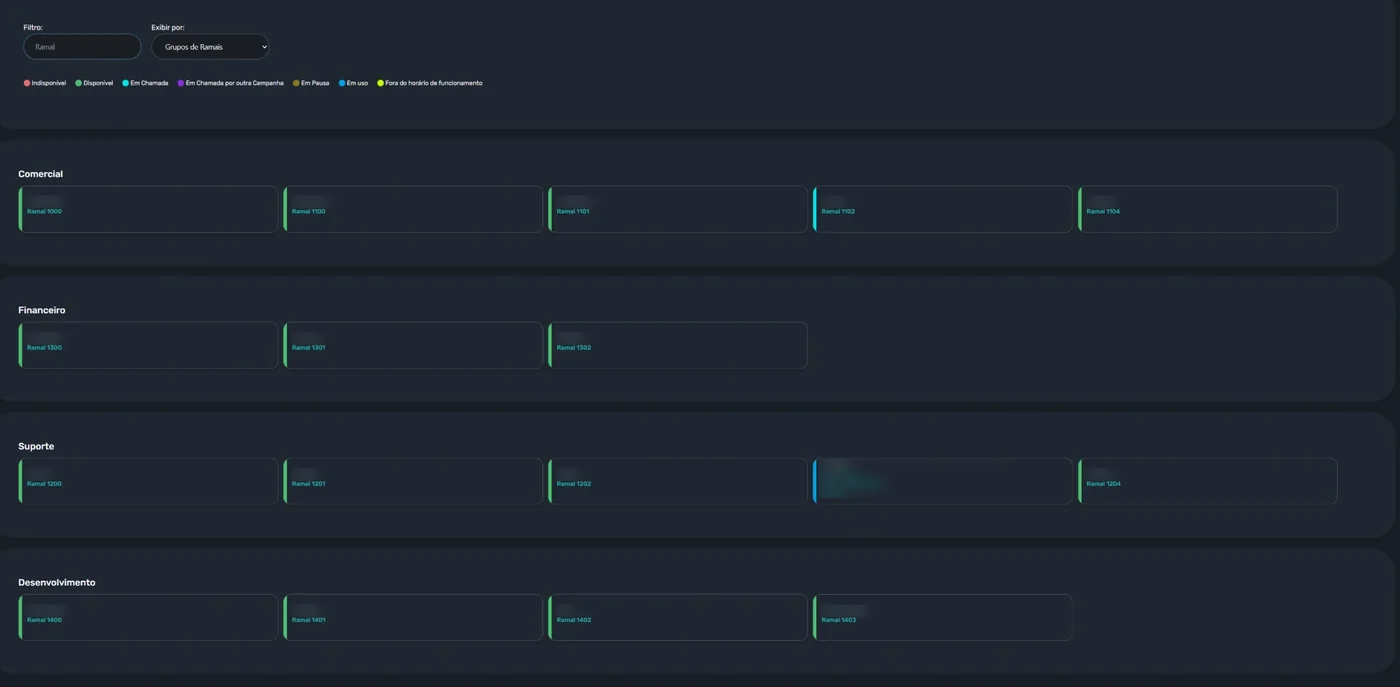Open the Ramal 1302 extension card
Image resolution: width=1400 pixels, height=687 pixels.
(x=678, y=345)
